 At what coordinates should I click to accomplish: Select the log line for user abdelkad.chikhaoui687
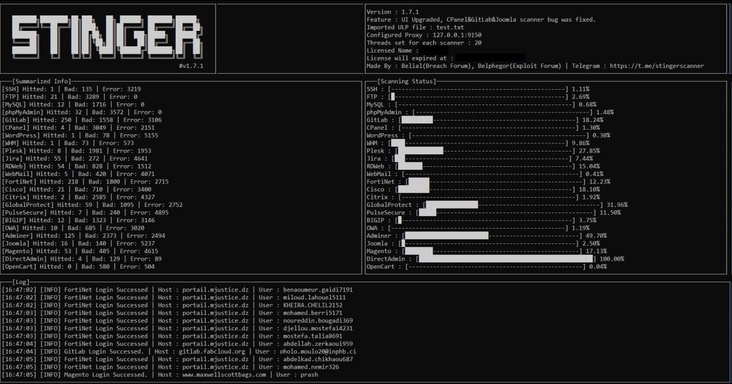click(x=177, y=359)
